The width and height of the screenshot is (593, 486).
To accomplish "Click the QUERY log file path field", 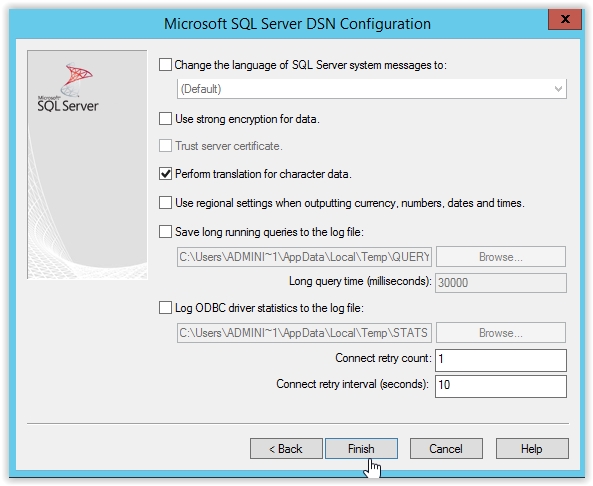I will coord(304,257).
